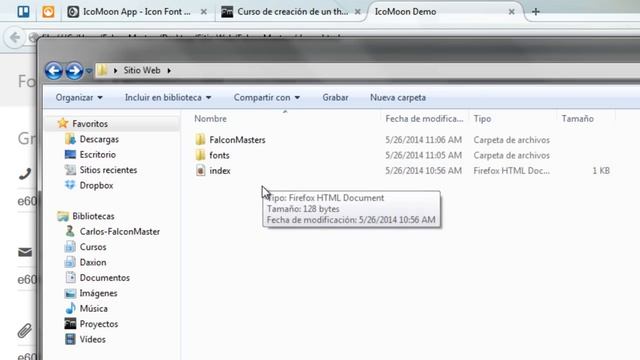Screen dimensions: 640x360
Task: Click the Bibliotecas library icon
Action: pos(63,216)
